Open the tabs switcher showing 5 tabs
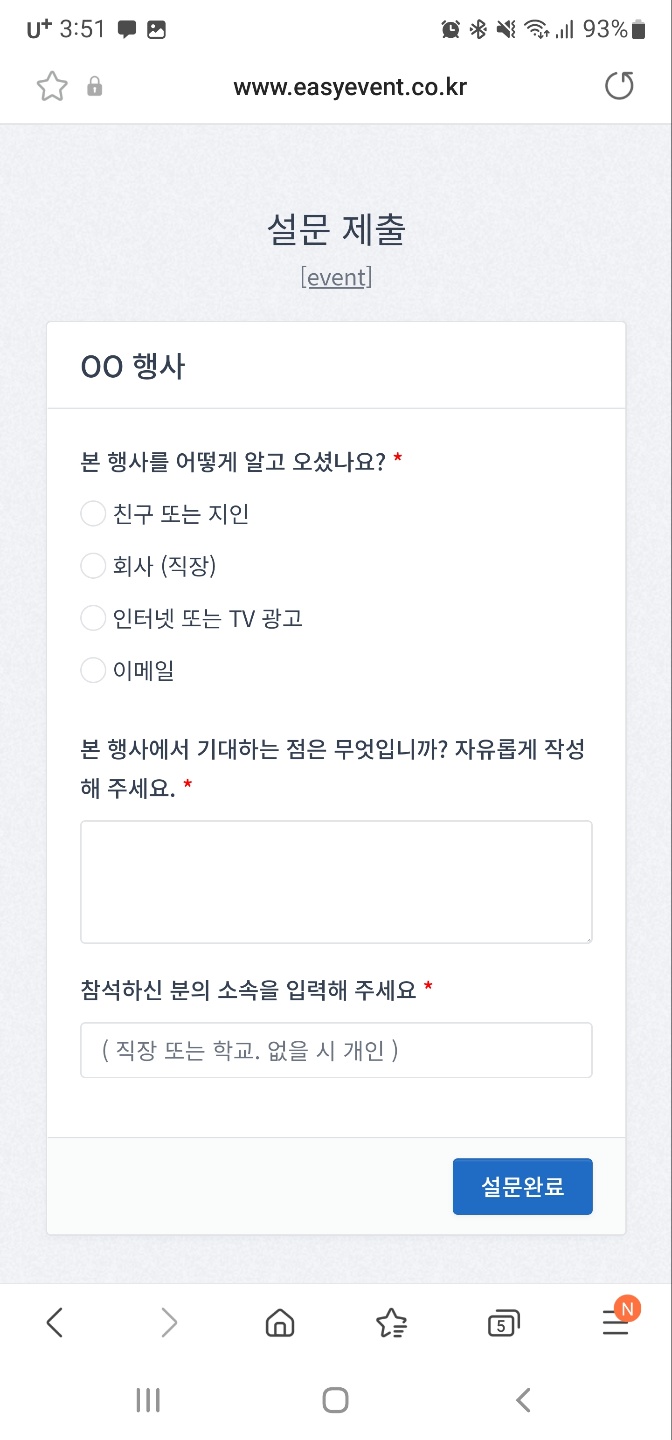672x1440 pixels. [x=503, y=1323]
